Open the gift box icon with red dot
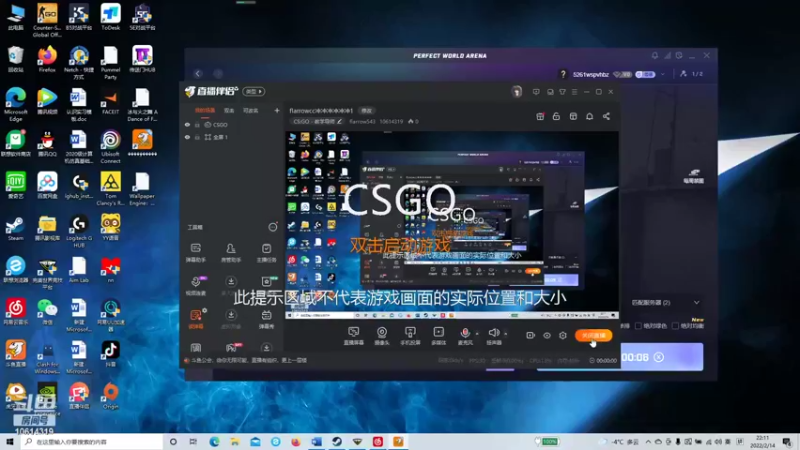 click(x=540, y=116)
